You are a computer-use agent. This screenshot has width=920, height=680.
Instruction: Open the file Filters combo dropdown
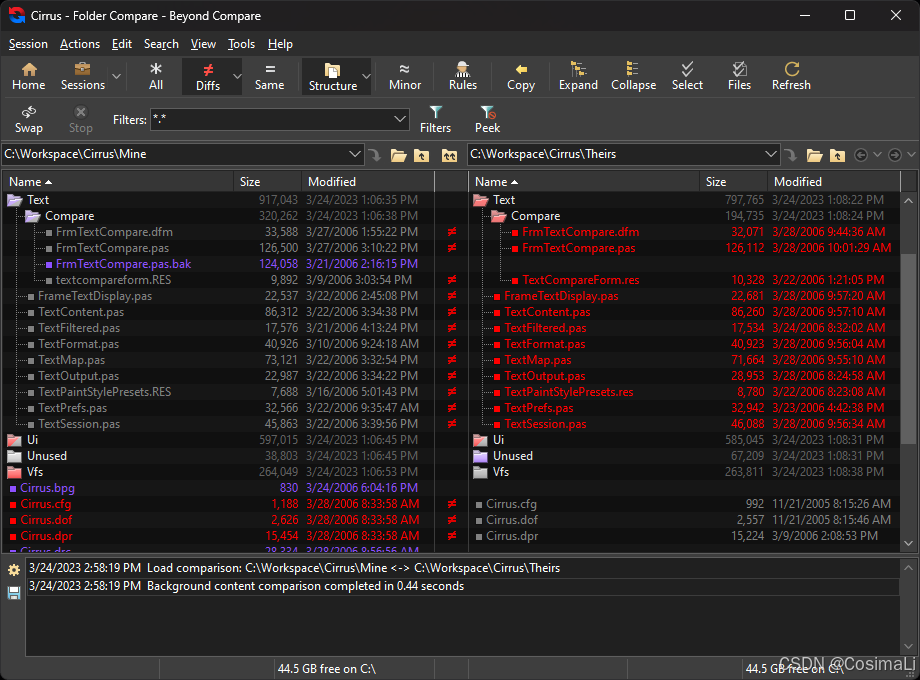click(x=400, y=119)
